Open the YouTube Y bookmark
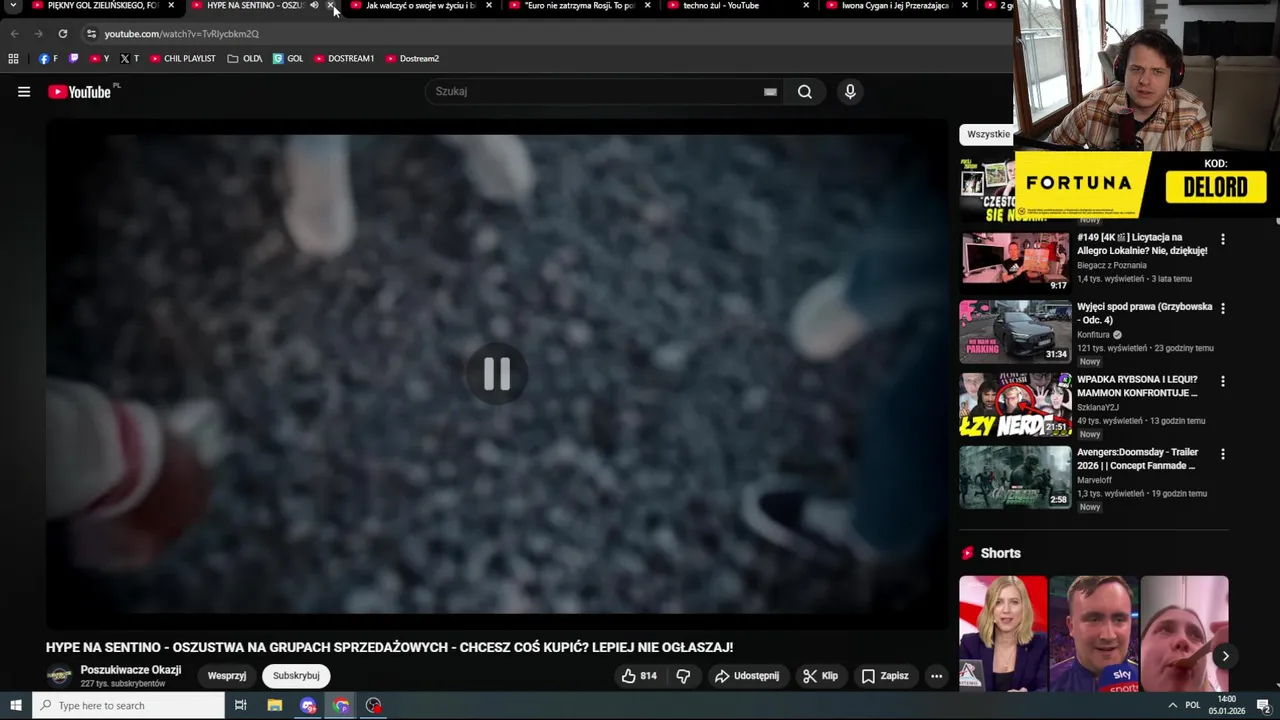The height and width of the screenshot is (720, 1280). click(100, 59)
